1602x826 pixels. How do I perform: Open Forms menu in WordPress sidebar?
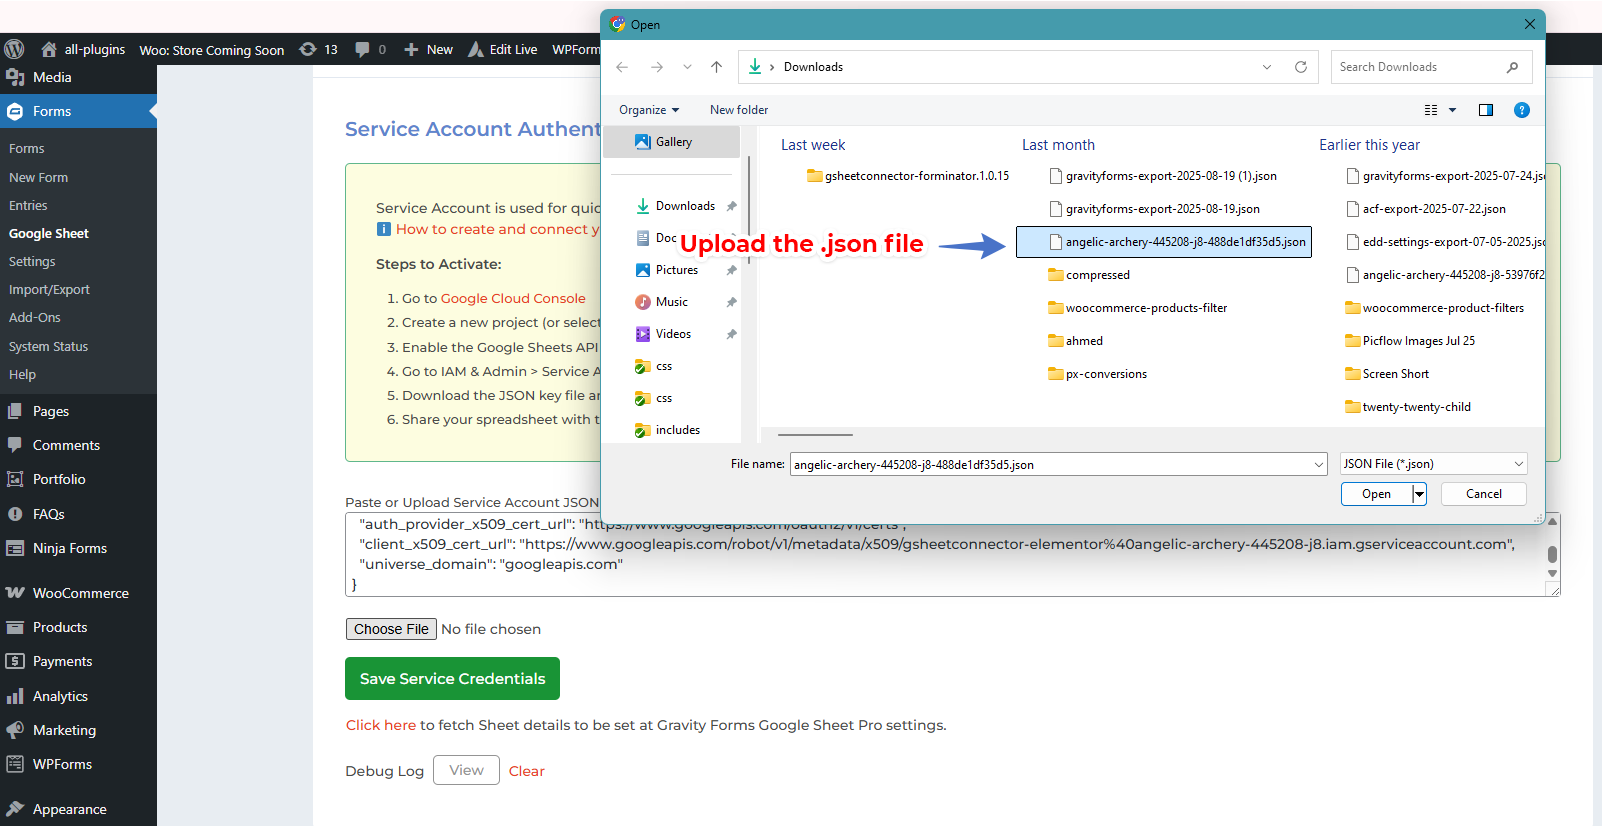[x=78, y=111]
